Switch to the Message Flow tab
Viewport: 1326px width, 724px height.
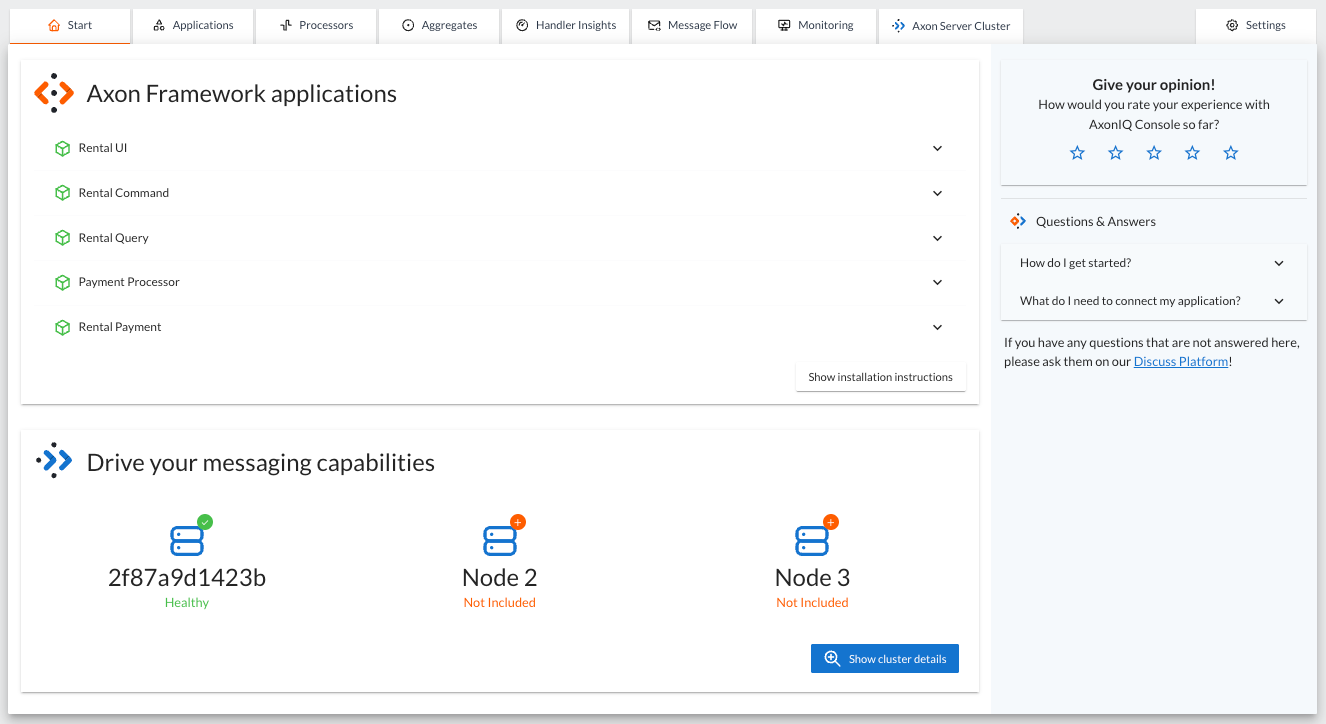(692, 26)
